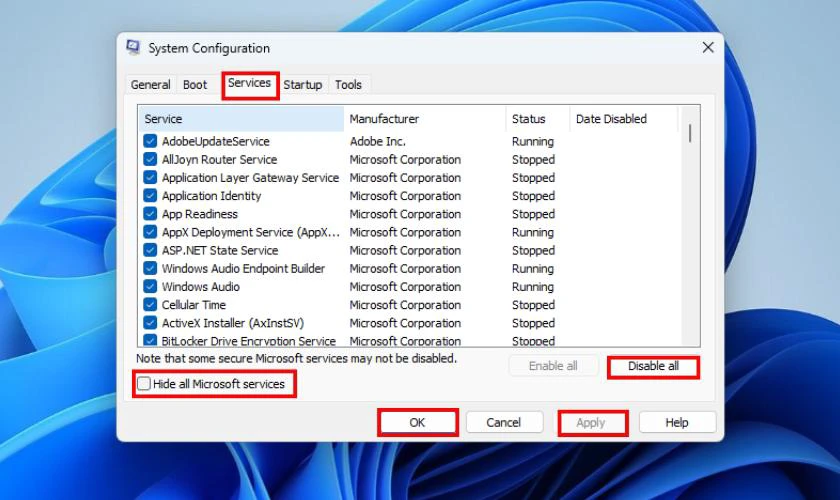This screenshot has width=840, height=500.
Task: Click Stopped status of AllJoyn Router Service
Action: (533, 160)
